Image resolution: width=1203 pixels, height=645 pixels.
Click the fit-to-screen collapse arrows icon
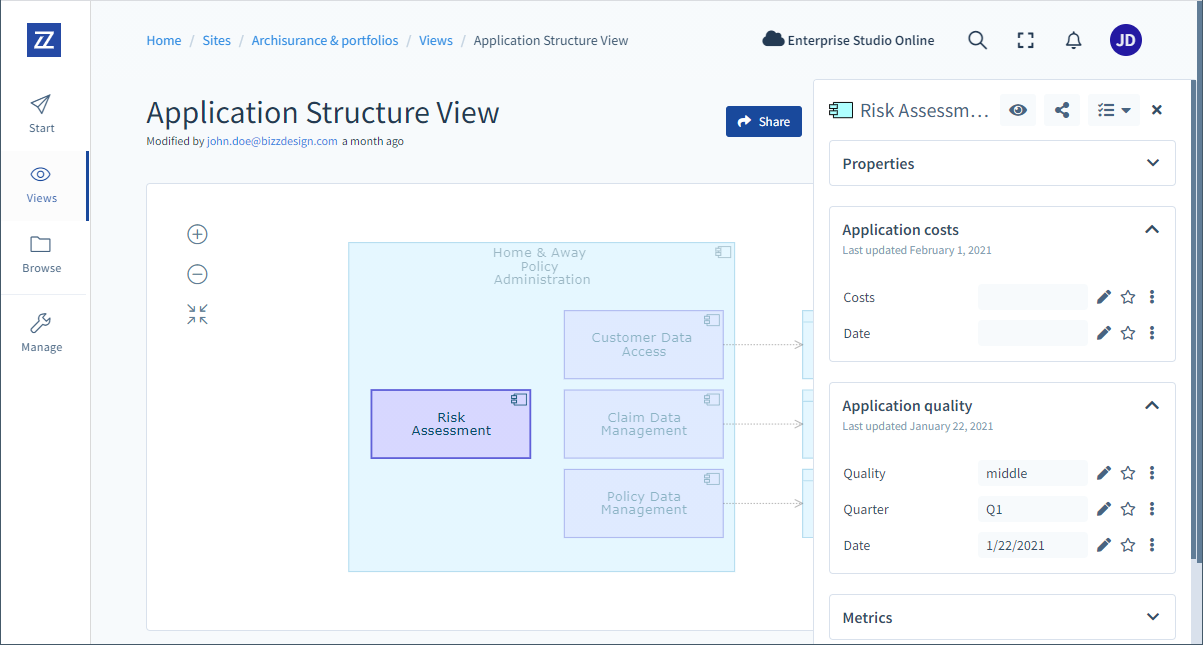click(x=197, y=315)
